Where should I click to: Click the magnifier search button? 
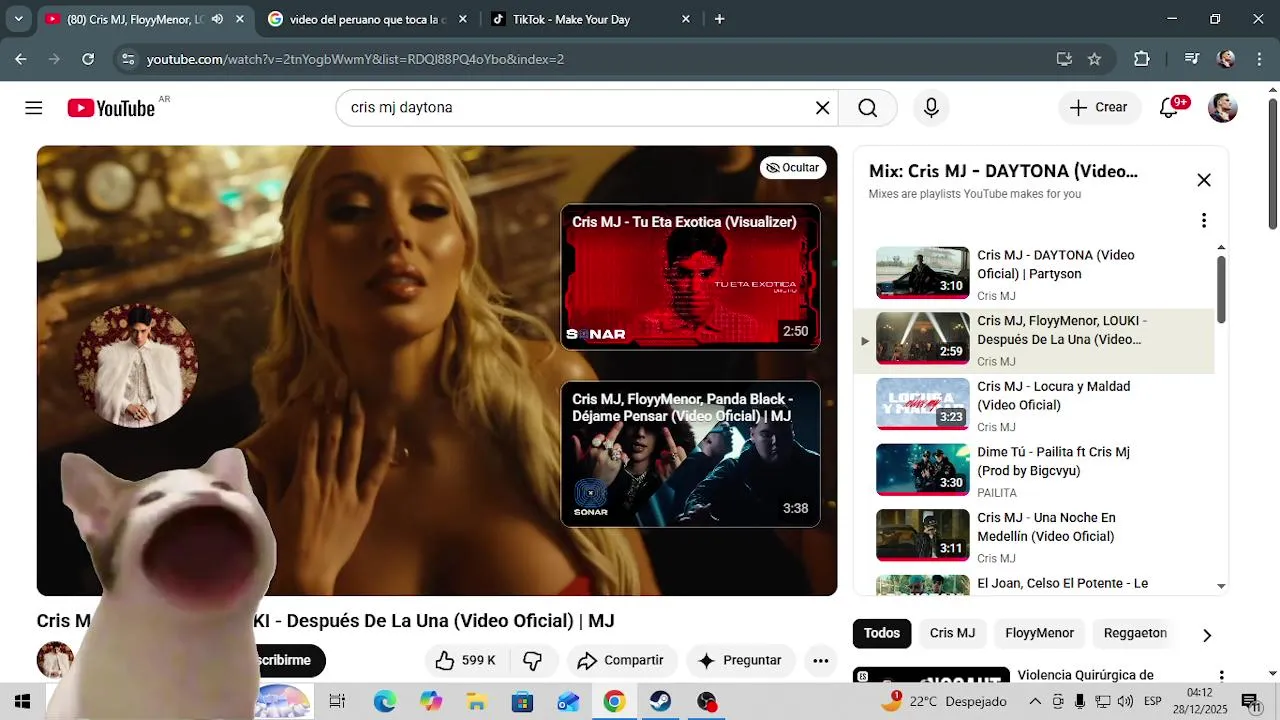point(867,108)
